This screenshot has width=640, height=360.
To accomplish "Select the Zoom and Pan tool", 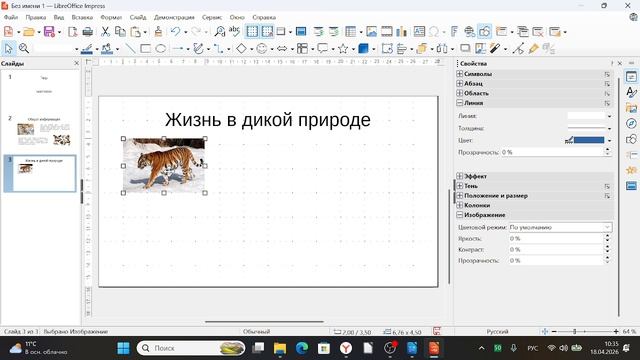I will (24, 49).
